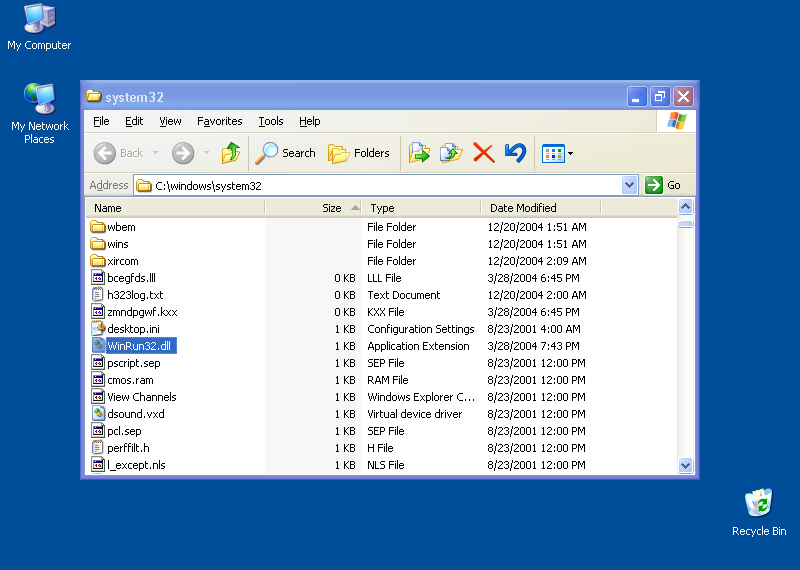800x570 pixels.
Task: Click the Go button
Action: [x=663, y=185]
